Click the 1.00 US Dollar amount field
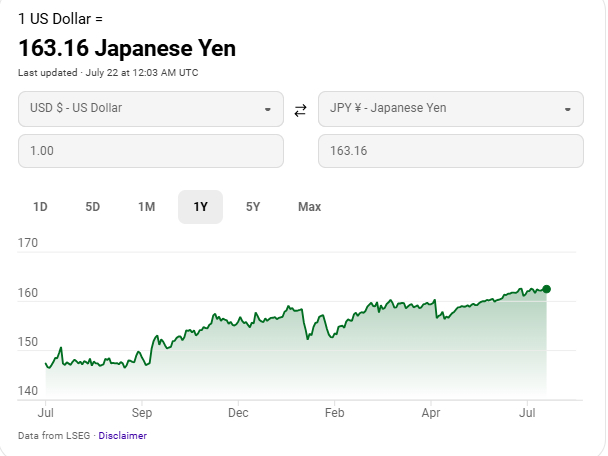The image size is (608, 456). tap(151, 151)
